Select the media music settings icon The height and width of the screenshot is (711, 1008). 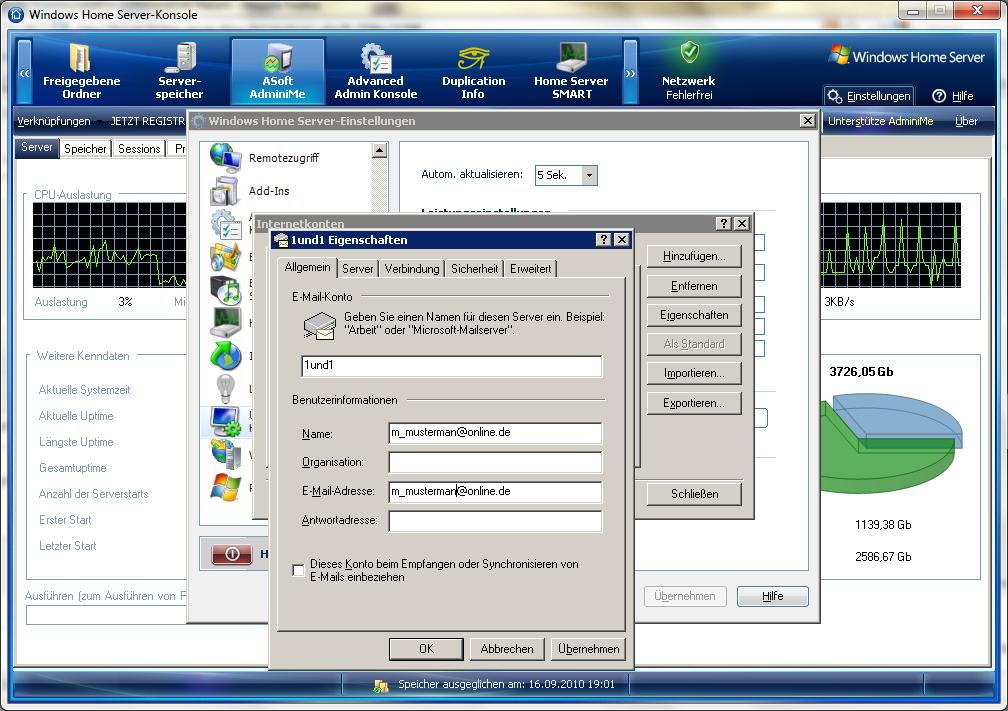[x=225, y=289]
